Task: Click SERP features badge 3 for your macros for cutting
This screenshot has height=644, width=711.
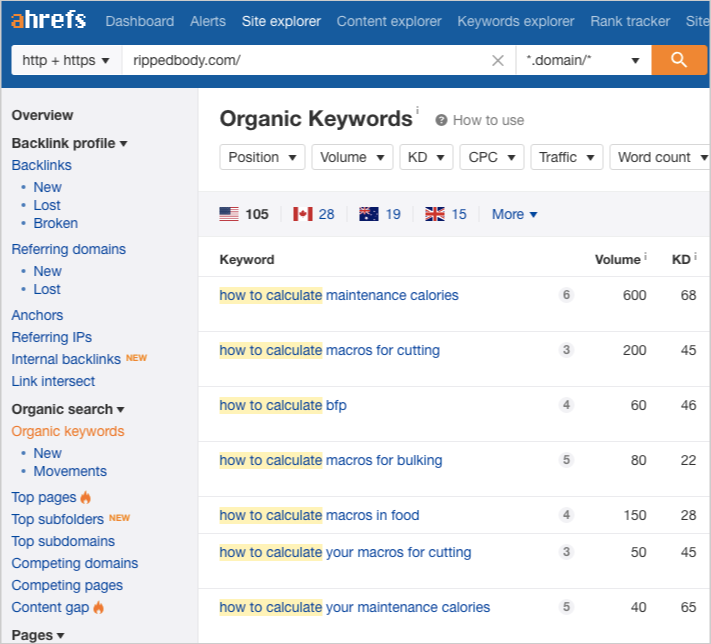Action: (x=566, y=552)
